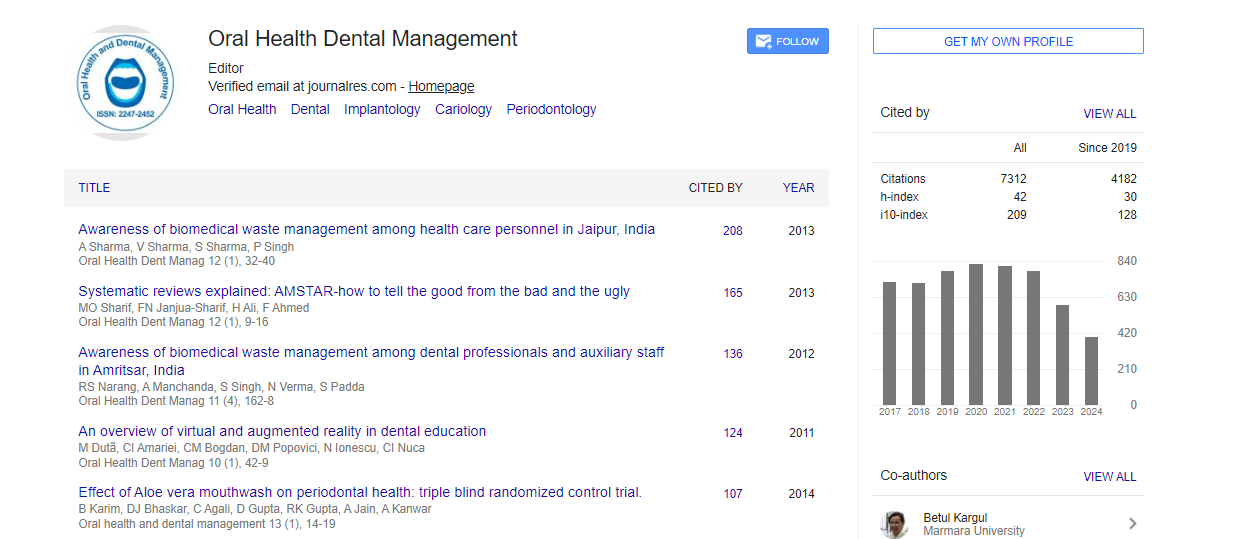Click the i10-index label
1242x539 pixels.
coord(904,215)
